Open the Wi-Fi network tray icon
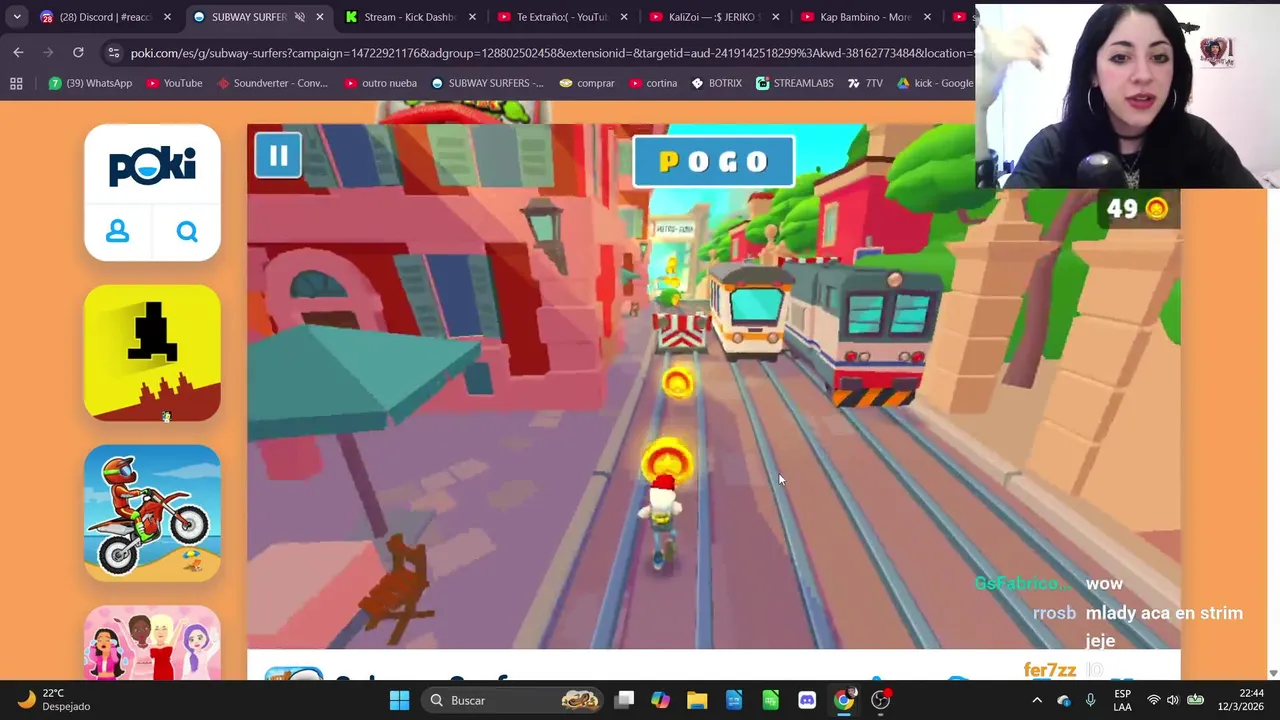This screenshot has width=1280, height=720. coord(1154,700)
